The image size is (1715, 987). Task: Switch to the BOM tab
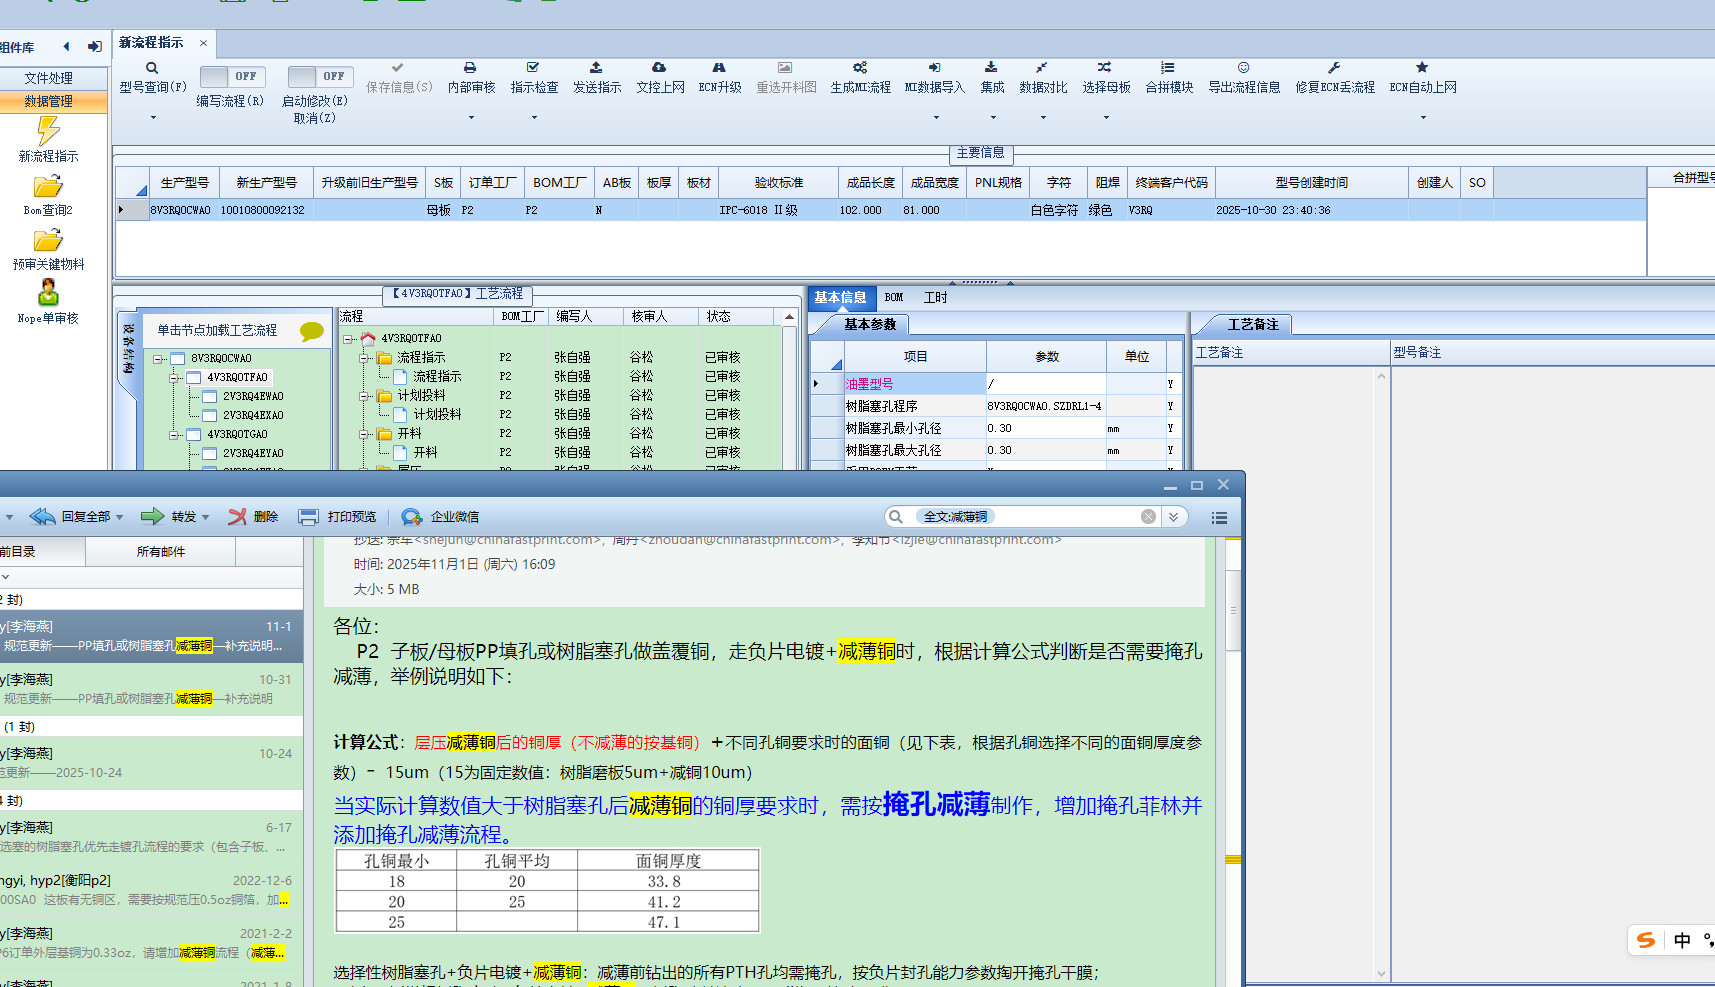click(x=894, y=297)
